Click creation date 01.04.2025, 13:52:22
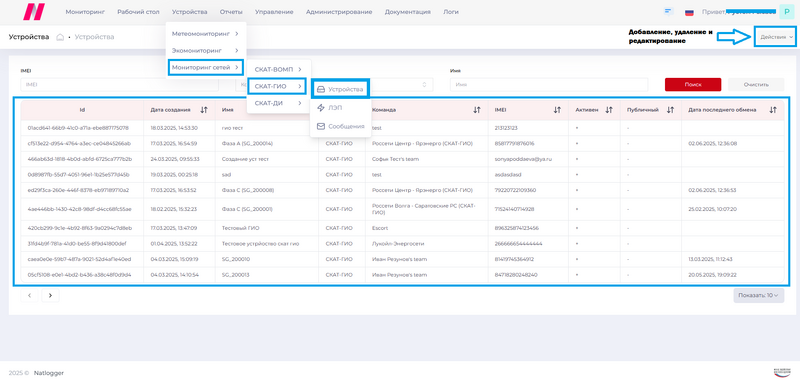The height and width of the screenshot is (383, 800). click(x=174, y=243)
